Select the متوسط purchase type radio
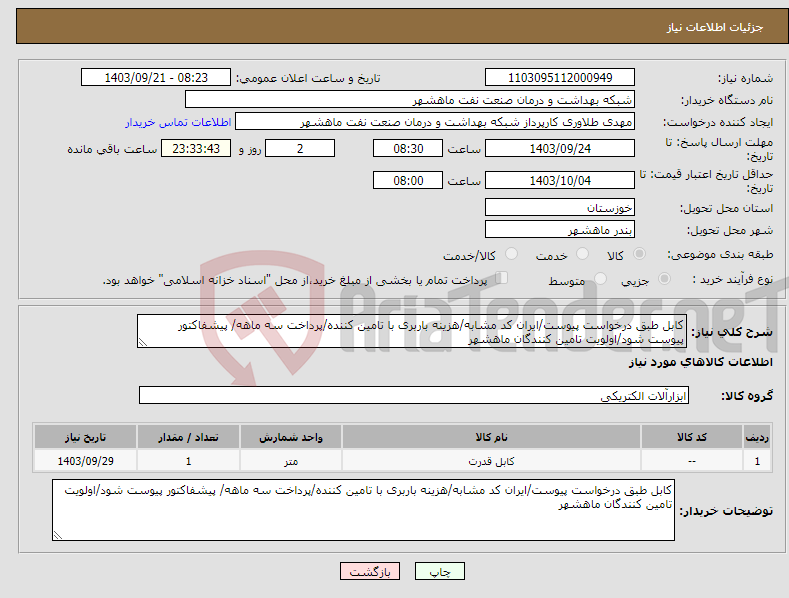The image size is (789, 598). (x=600, y=278)
